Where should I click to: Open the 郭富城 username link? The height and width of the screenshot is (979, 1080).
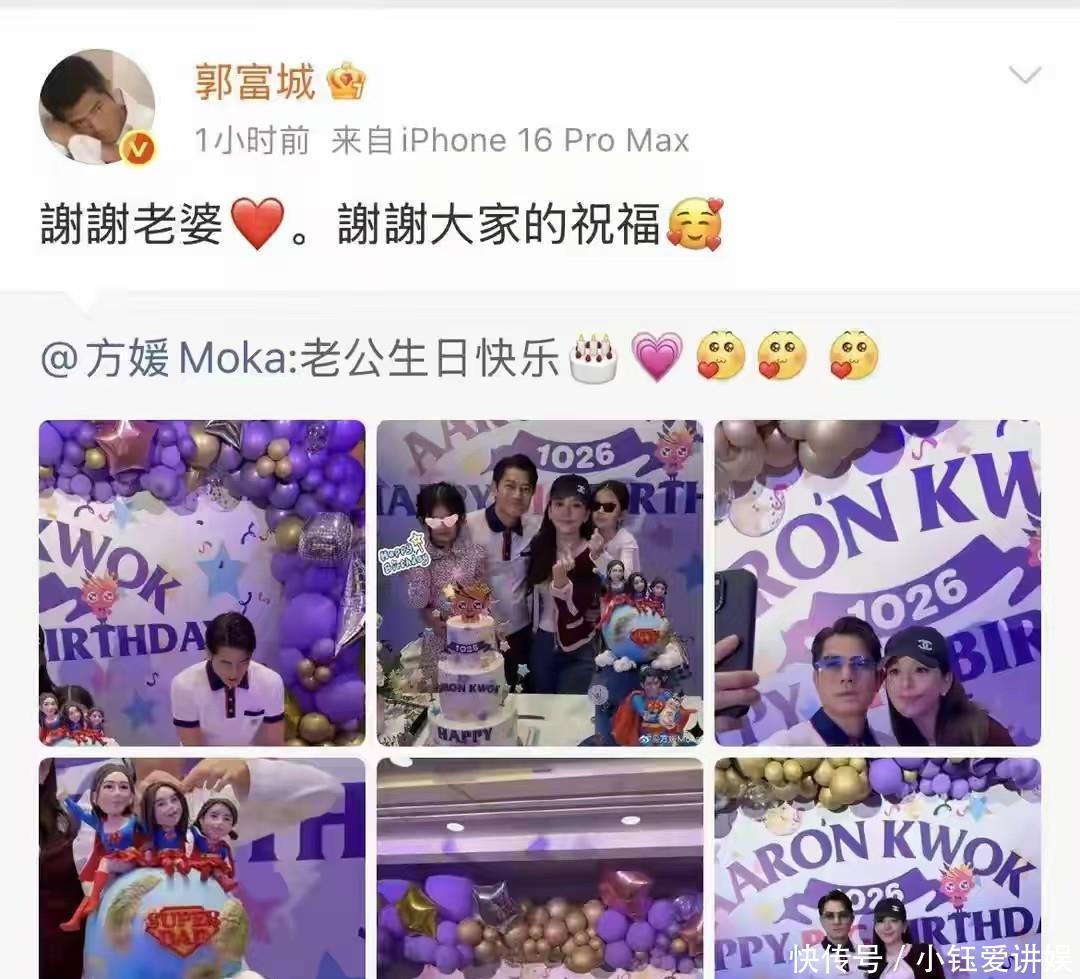255,82
